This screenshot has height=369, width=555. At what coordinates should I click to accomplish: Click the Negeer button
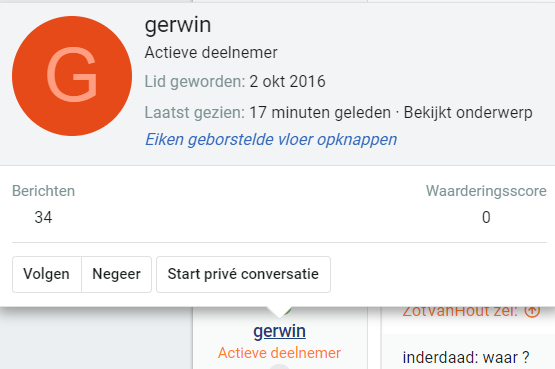click(116, 274)
